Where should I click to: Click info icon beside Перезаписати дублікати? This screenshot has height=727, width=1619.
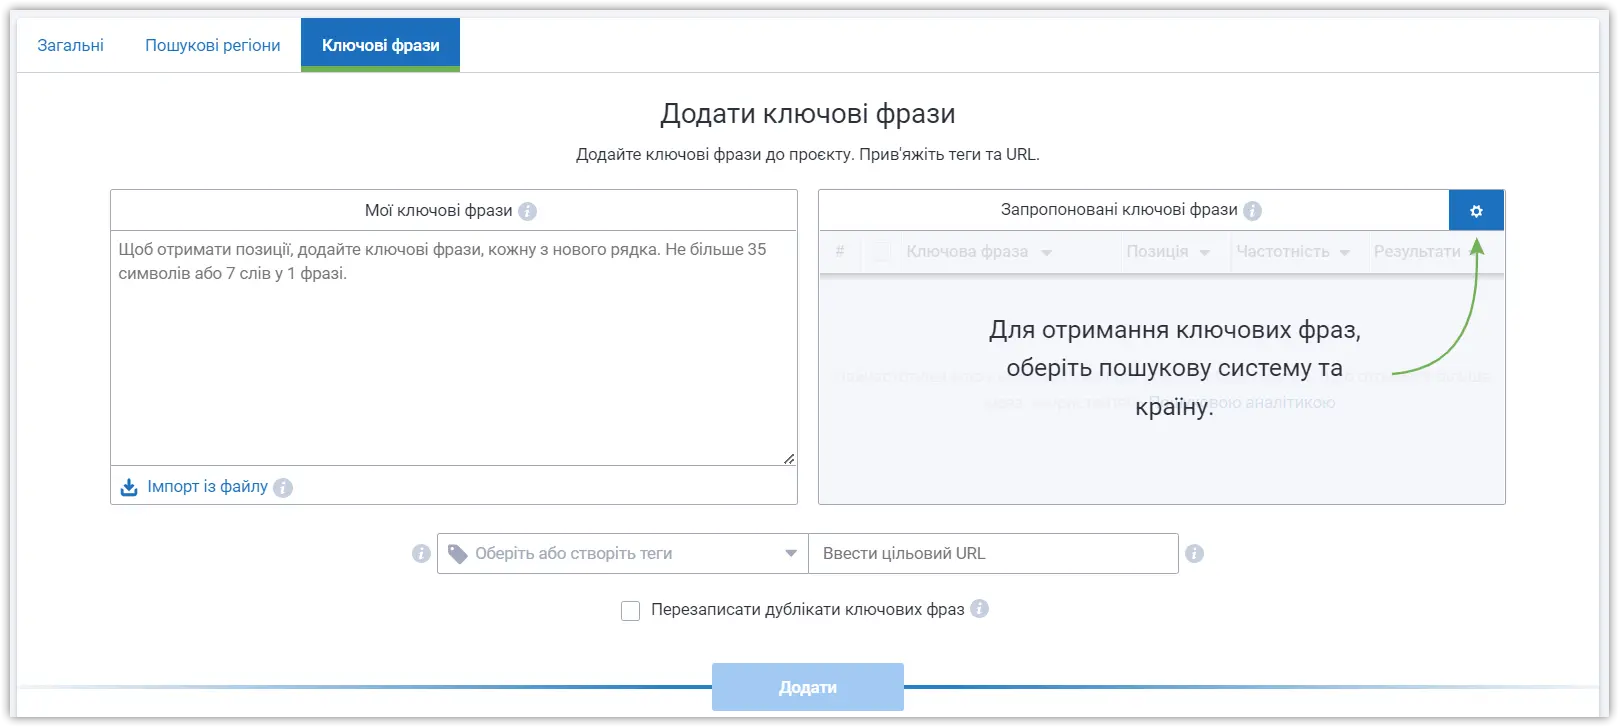pyautogui.click(x=979, y=608)
